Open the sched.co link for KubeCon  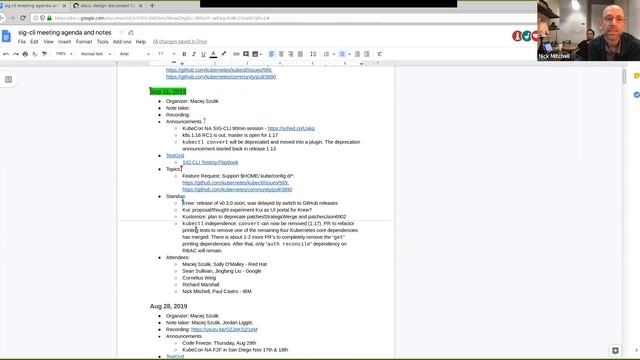click(x=291, y=128)
